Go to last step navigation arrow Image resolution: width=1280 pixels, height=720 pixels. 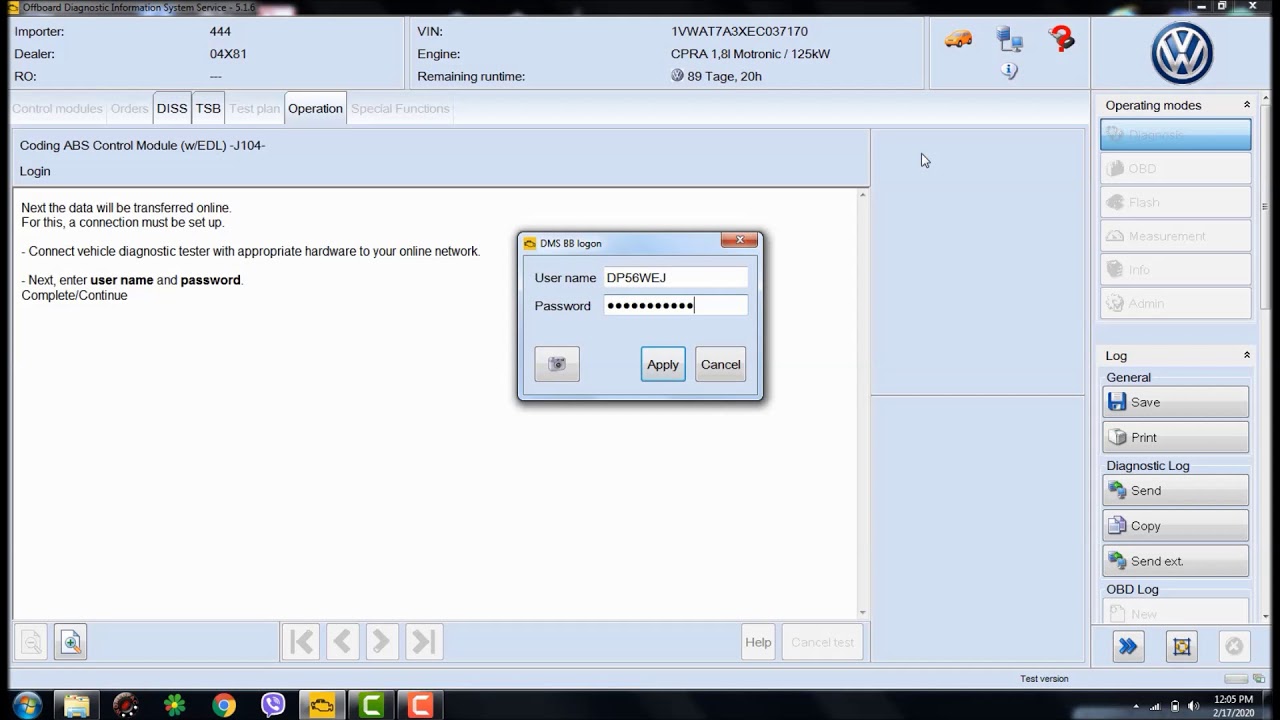pos(423,642)
